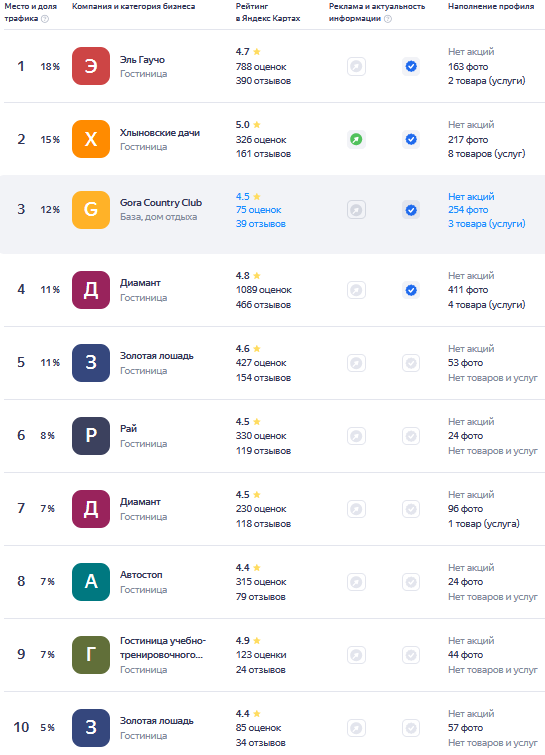Click the green advertising icon for Хлыновские дачи
The image size is (545, 755).
pos(356,140)
